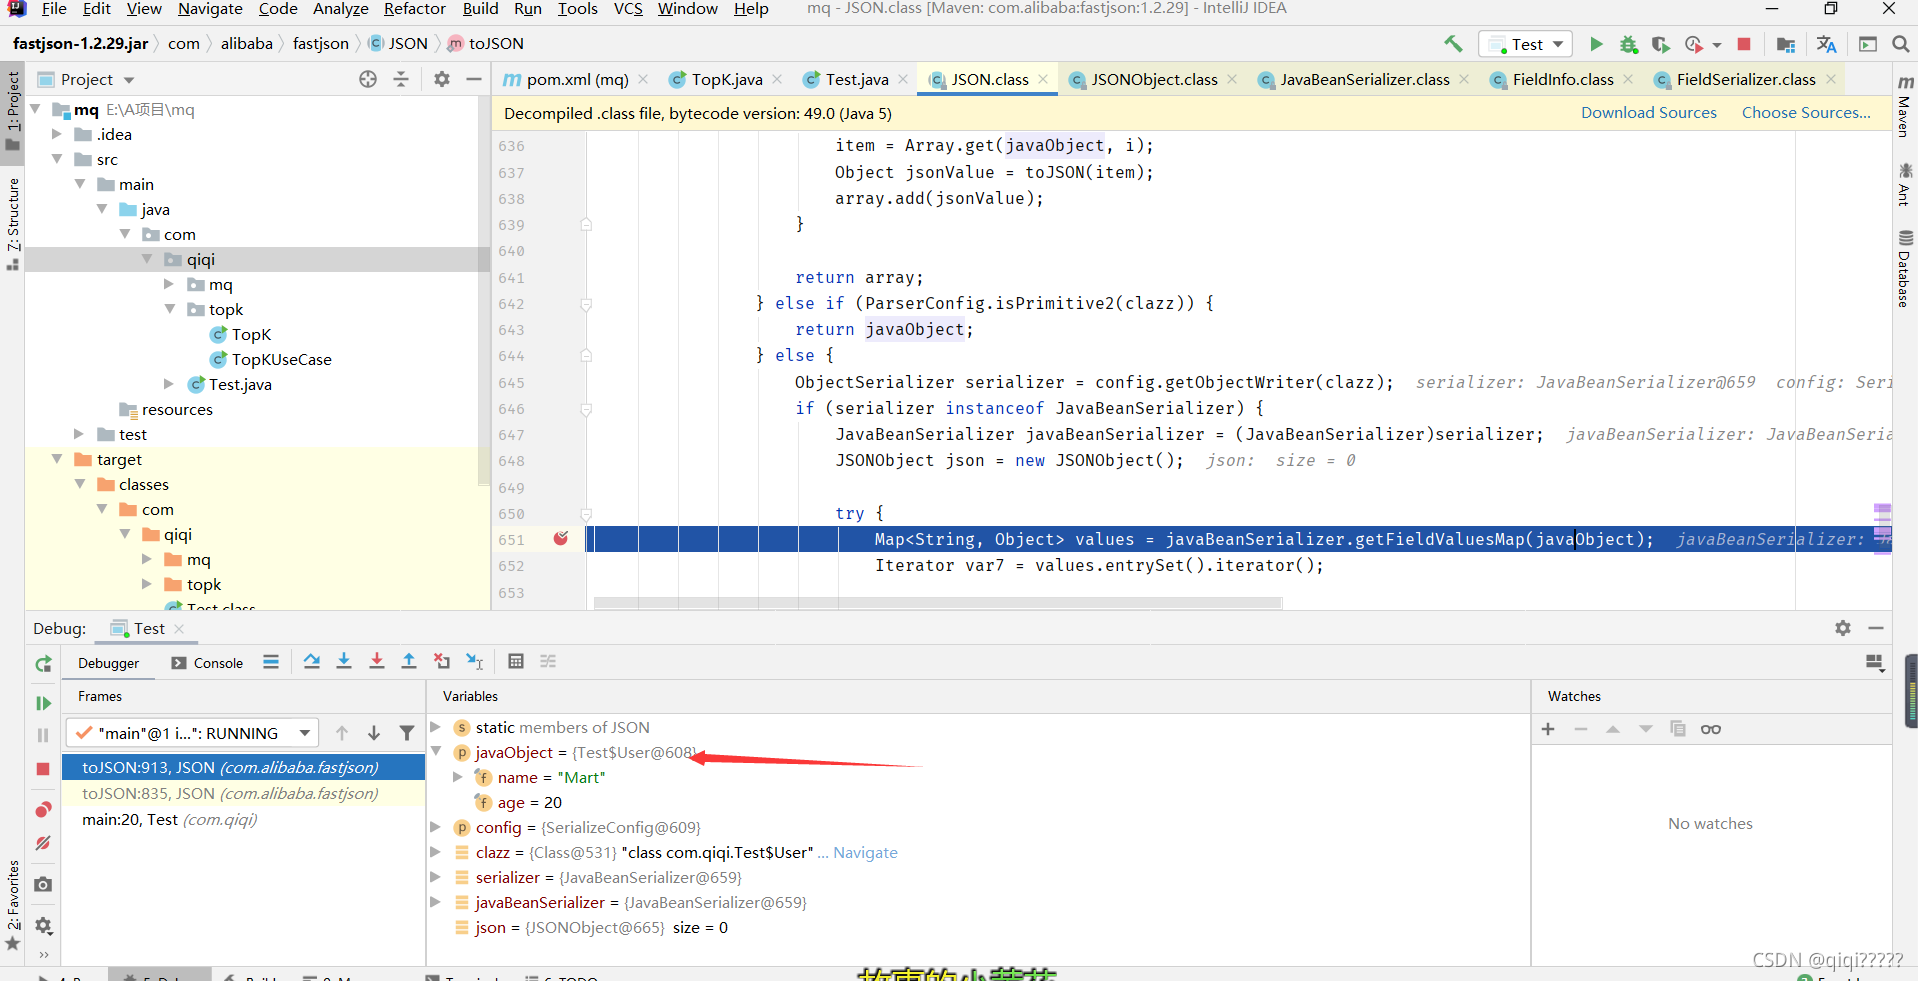Open the thread selector main@1 dropdown
Image resolution: width=1918 pixels, height=981 pixels.
(x=192, y=733)
